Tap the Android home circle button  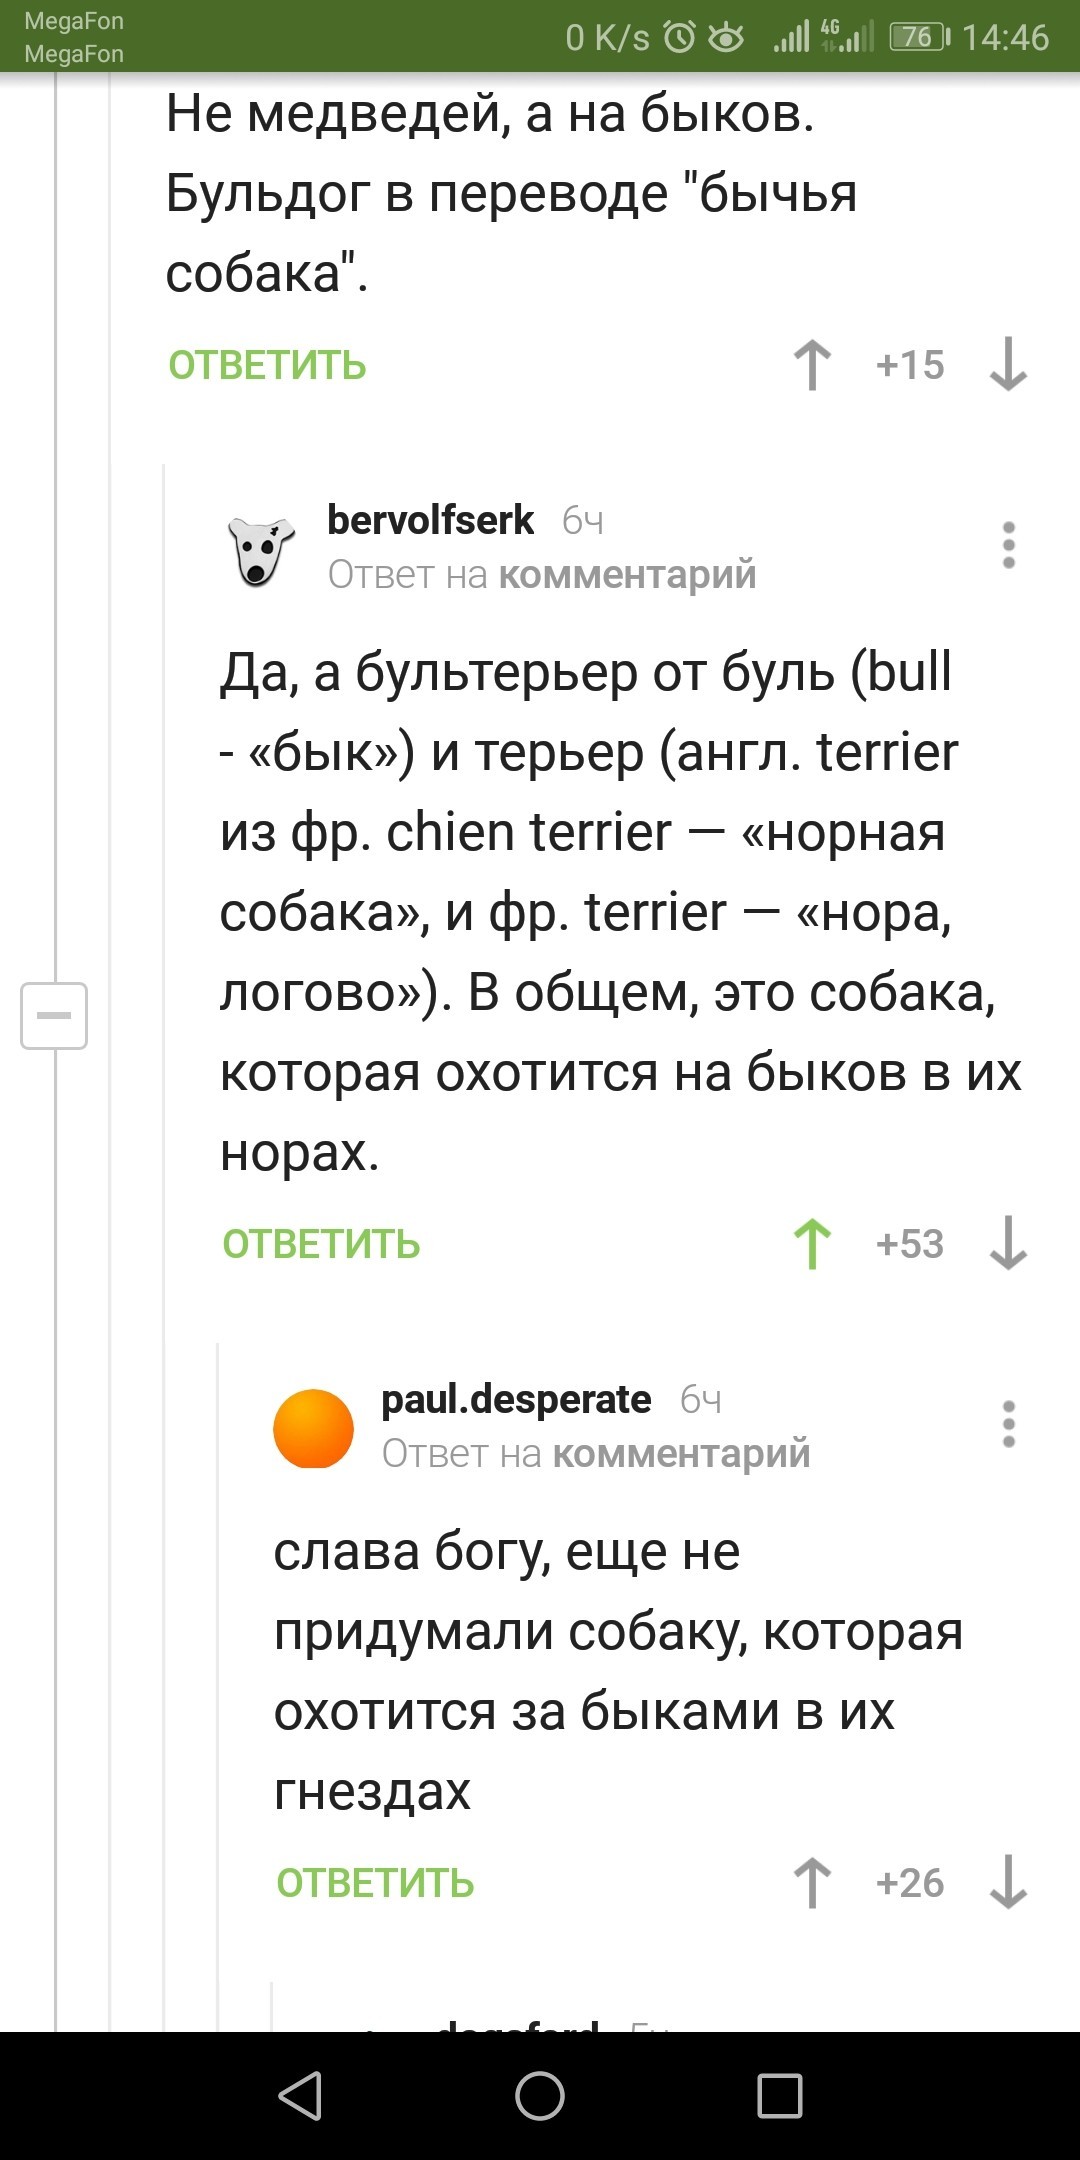point(540,2095)
